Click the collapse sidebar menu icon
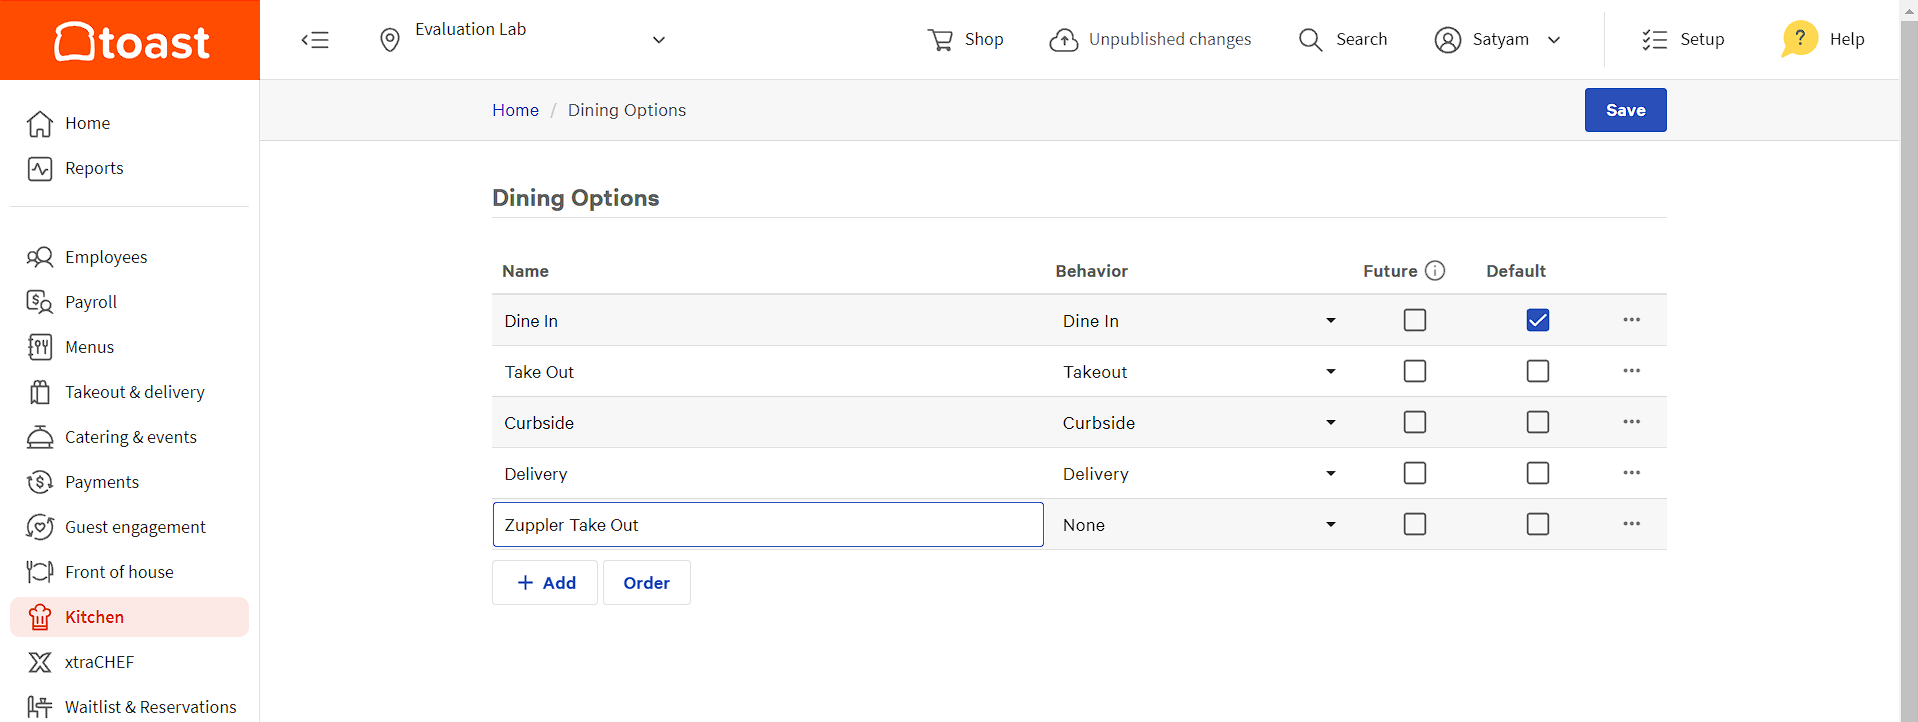This screenshot has width=1918, height=722. pos(315,40)
